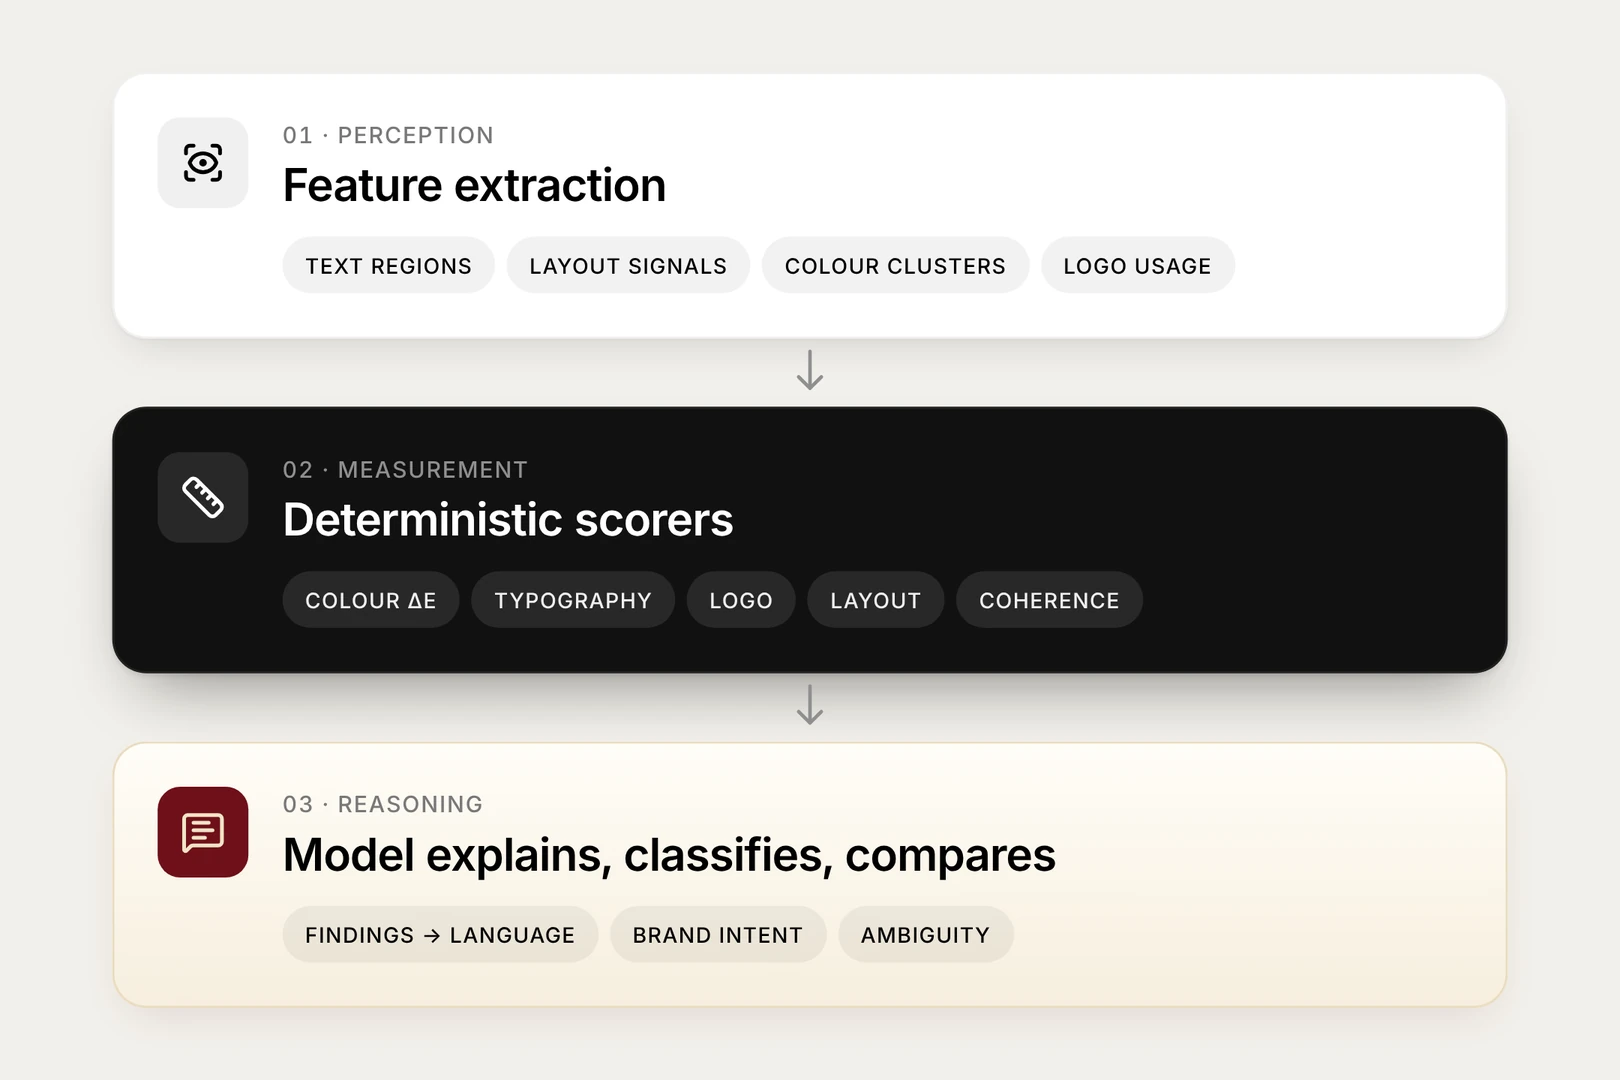Click the 03 · REASONING label
The height and width of the screenshot is (1080, 1620).
click(x=383, y=804)
